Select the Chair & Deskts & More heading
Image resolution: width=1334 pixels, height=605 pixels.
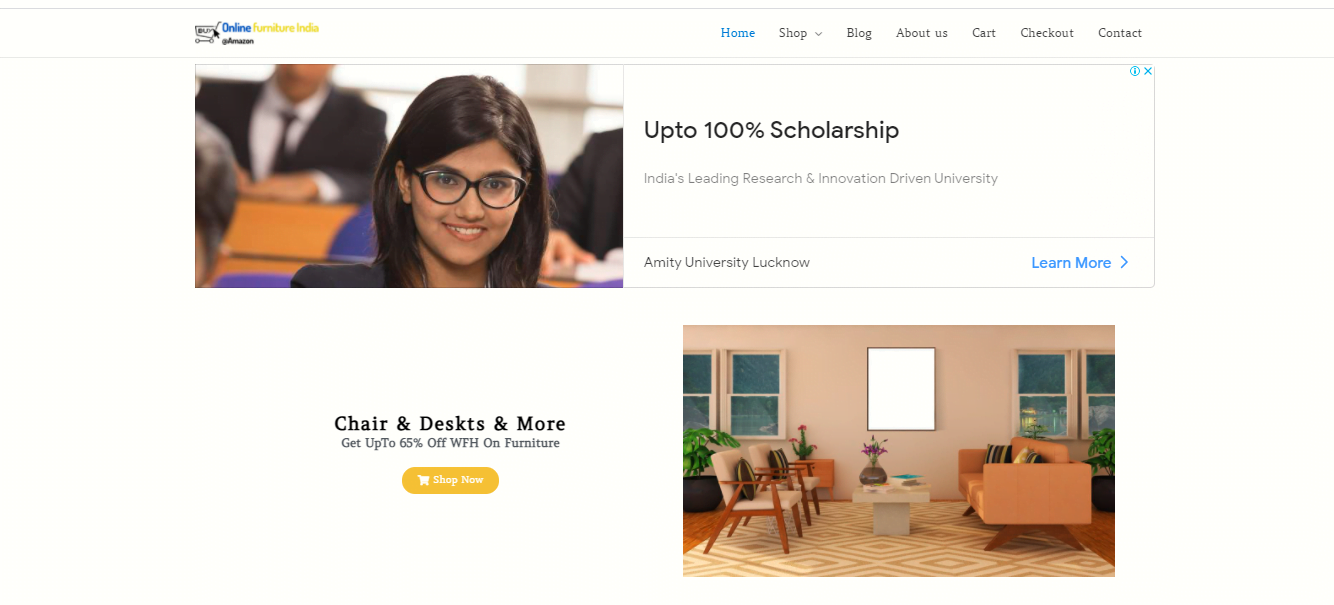click(x=450, y=423)
